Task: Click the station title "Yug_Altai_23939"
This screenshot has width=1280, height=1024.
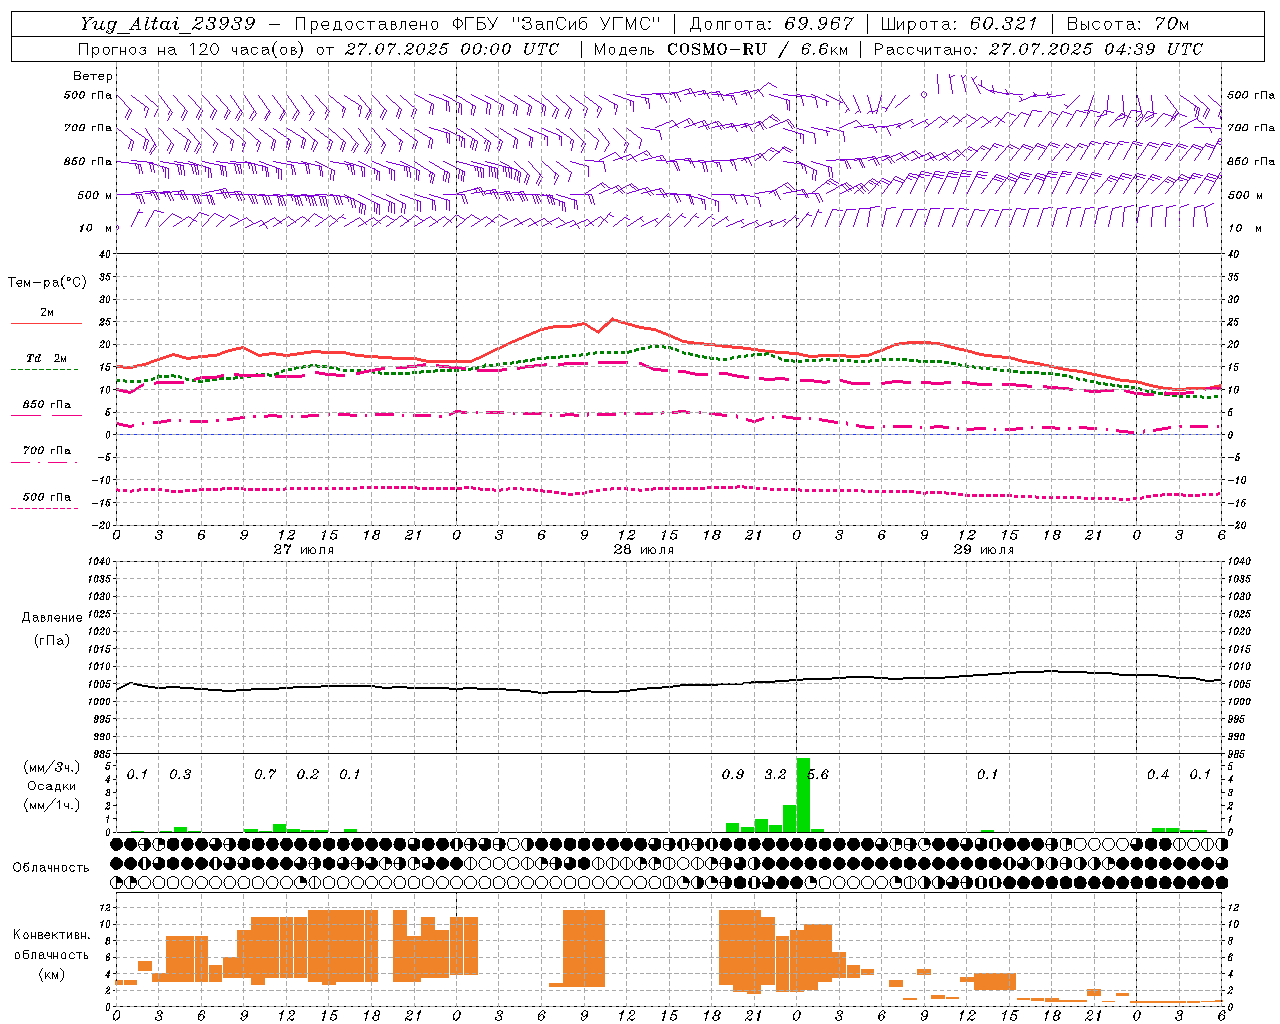Action: coord(167,23)
